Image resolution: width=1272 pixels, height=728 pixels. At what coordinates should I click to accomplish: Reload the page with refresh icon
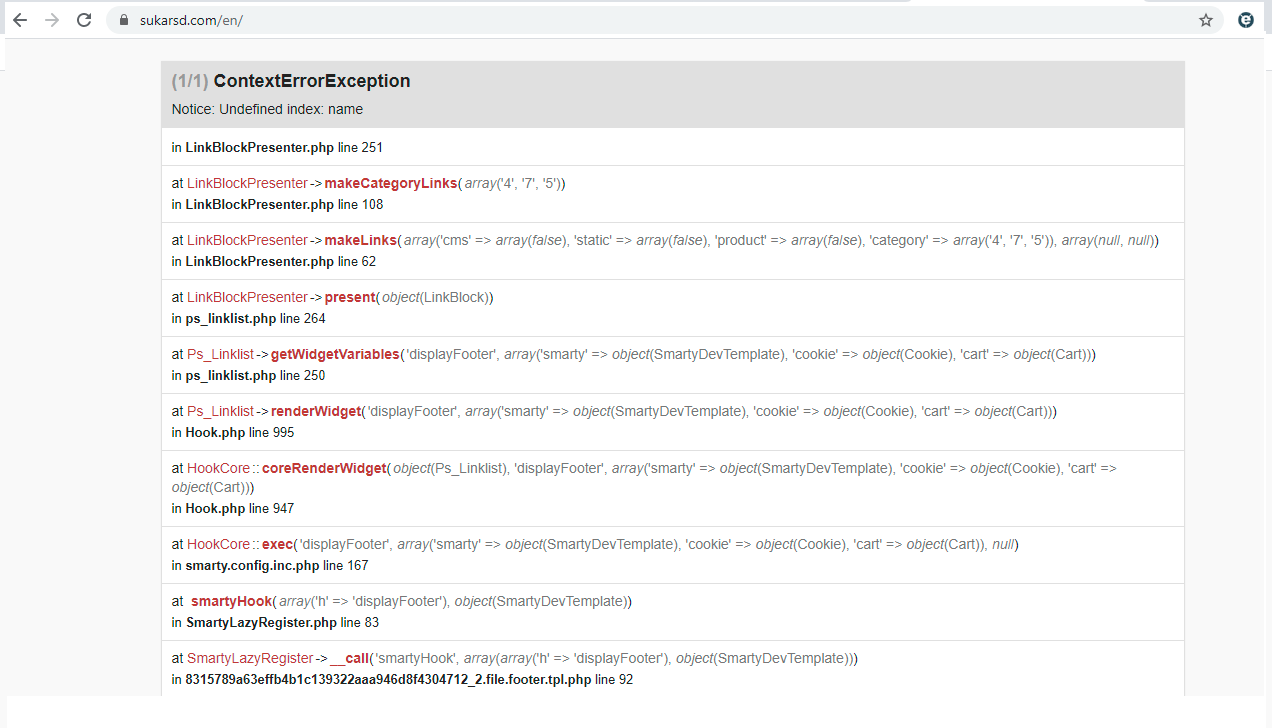(x=85, y=20)
